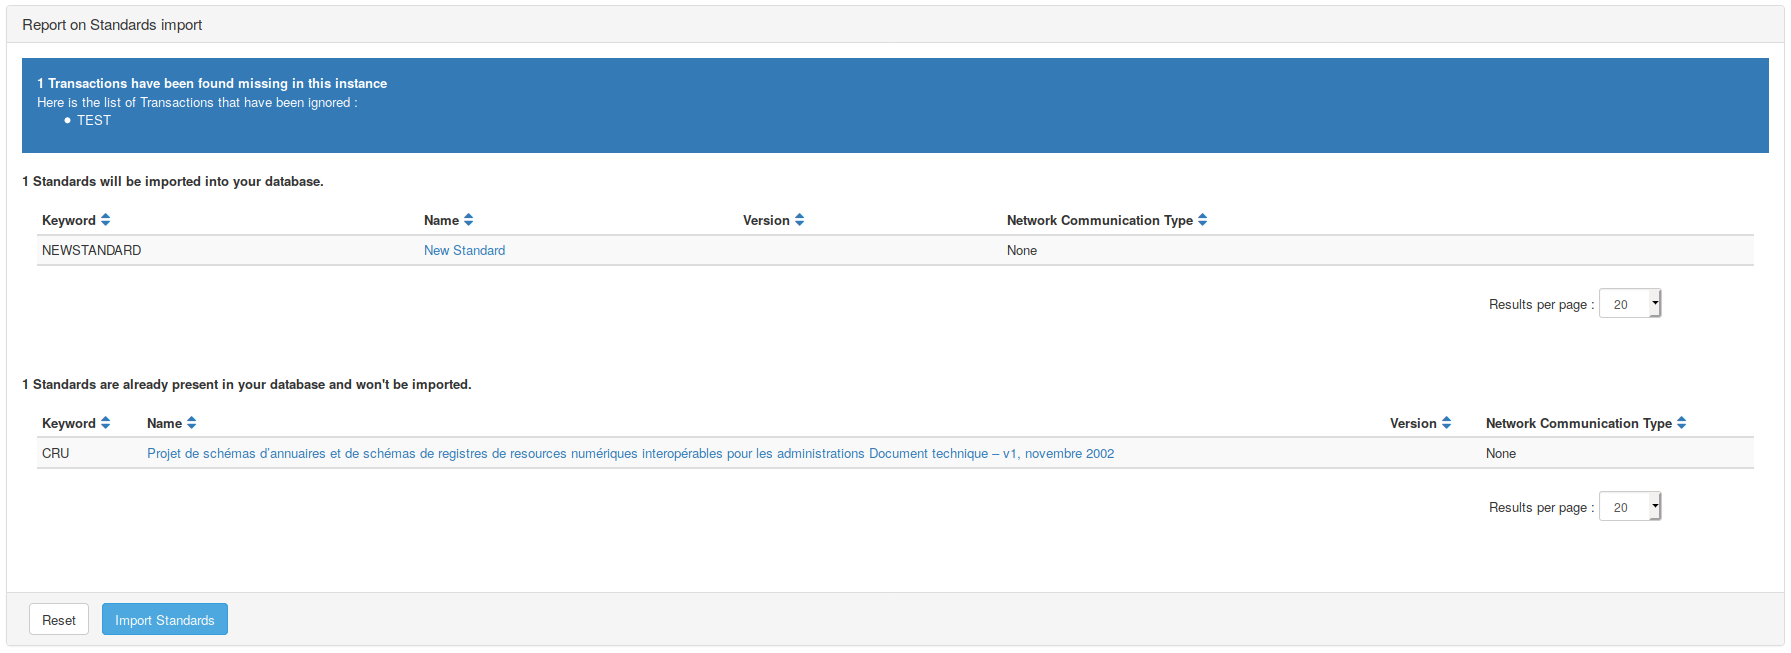The height and width of the screenshot is (653, 1791).
Task: Click Network Communication Type sort arrows in the already-present table
Action: 1681,423
